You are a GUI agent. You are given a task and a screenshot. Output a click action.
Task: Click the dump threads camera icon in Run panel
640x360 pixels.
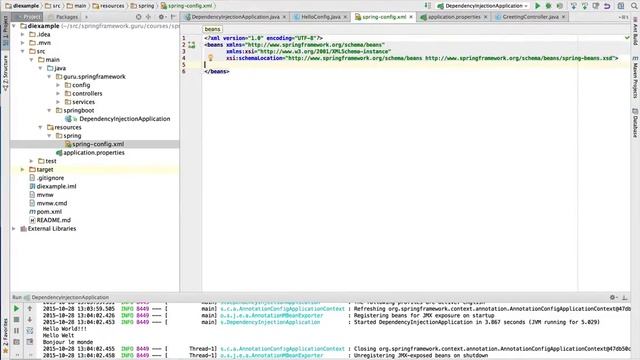[x=16, y=342]
